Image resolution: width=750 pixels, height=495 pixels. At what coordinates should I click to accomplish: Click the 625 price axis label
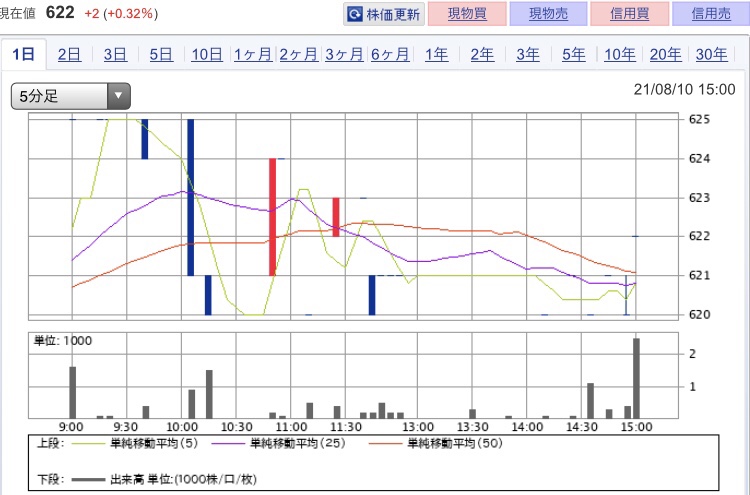click(x=699, y=119)
